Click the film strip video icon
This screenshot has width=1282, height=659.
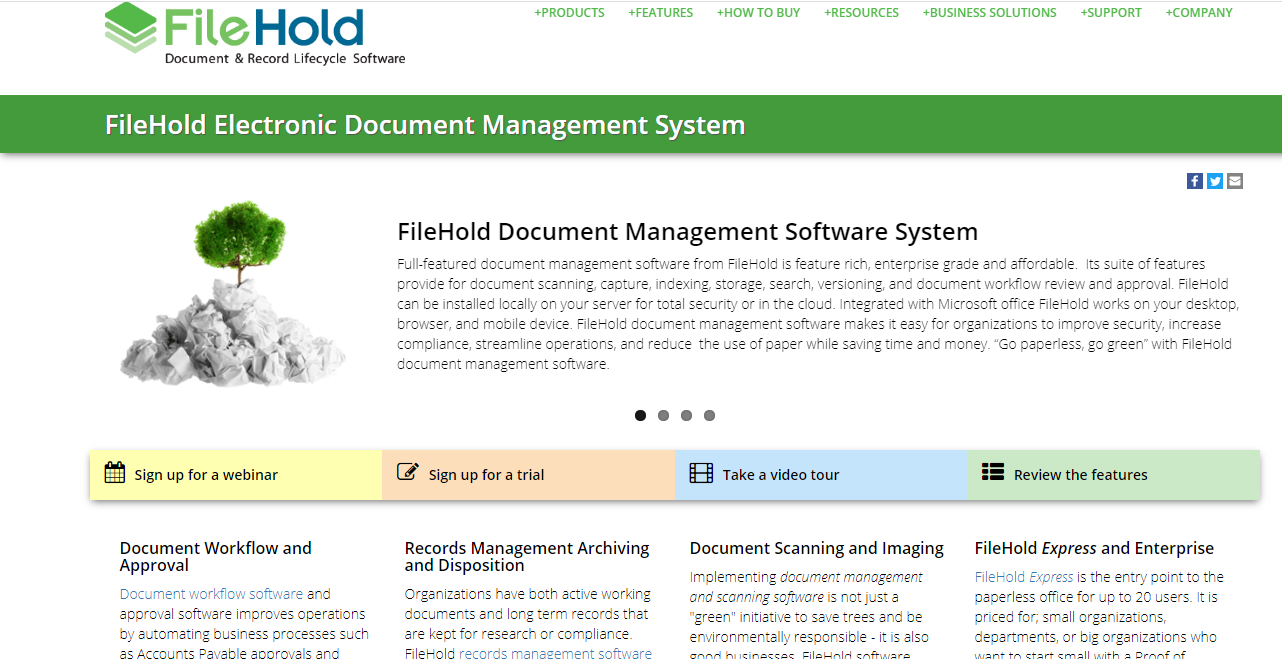(x=702, y=473)
